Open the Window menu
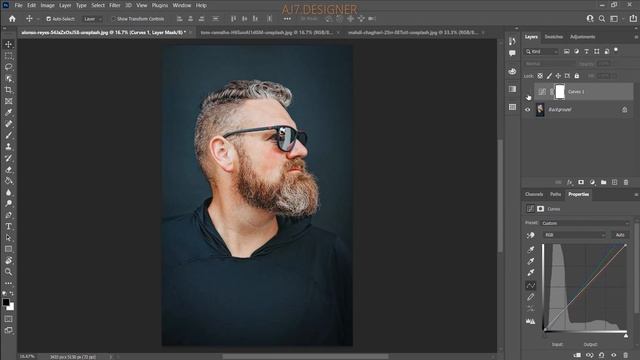The width and height of the screenshot is (640, 360). coord(182,5)
